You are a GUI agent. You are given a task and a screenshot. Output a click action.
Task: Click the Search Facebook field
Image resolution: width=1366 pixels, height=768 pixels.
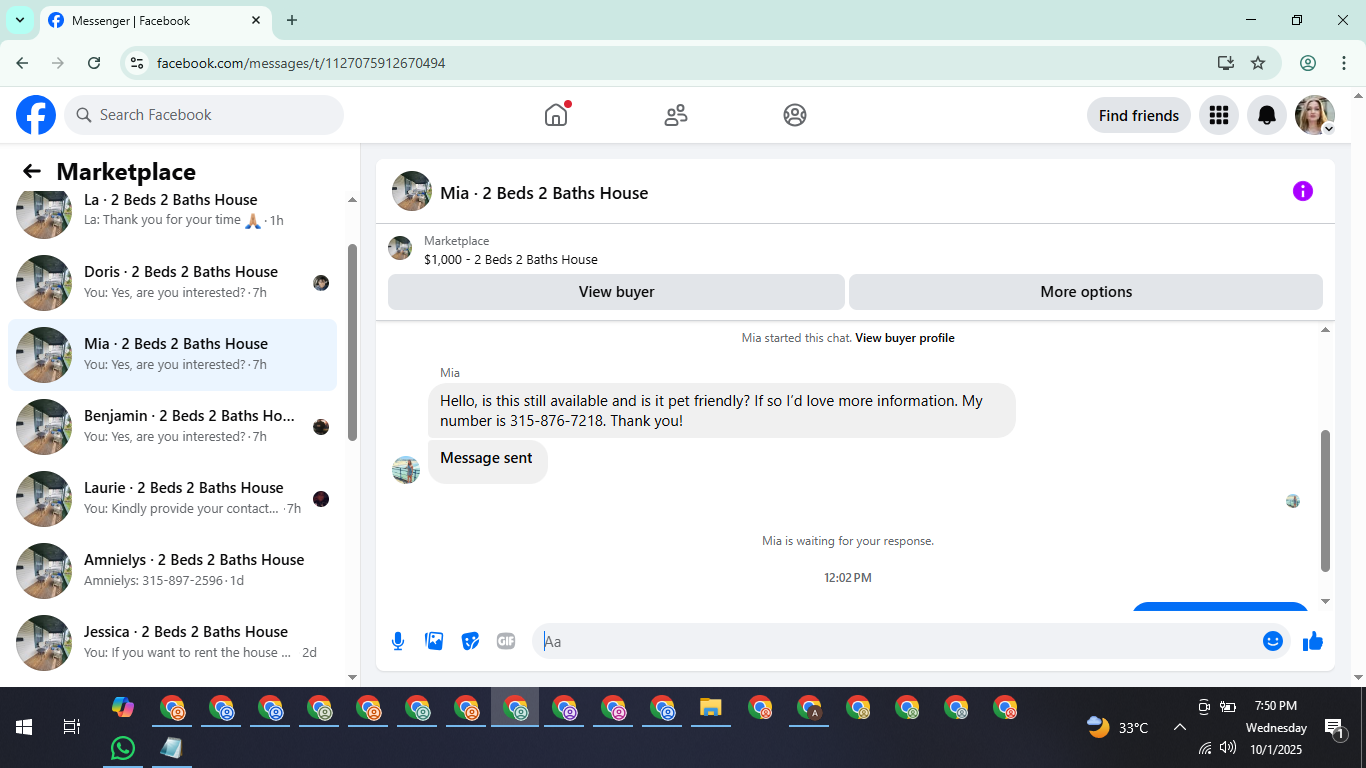pos(204,115)
